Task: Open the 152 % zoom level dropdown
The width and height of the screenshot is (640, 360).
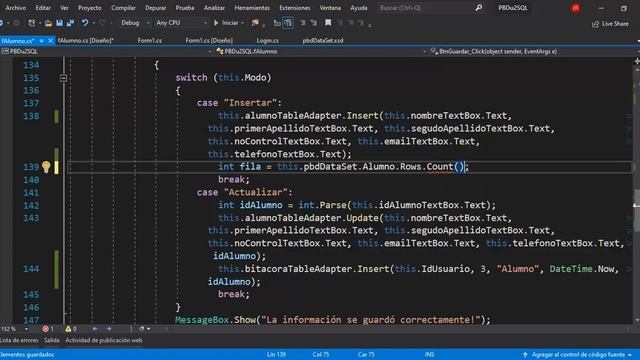Action: coord(15,329)
